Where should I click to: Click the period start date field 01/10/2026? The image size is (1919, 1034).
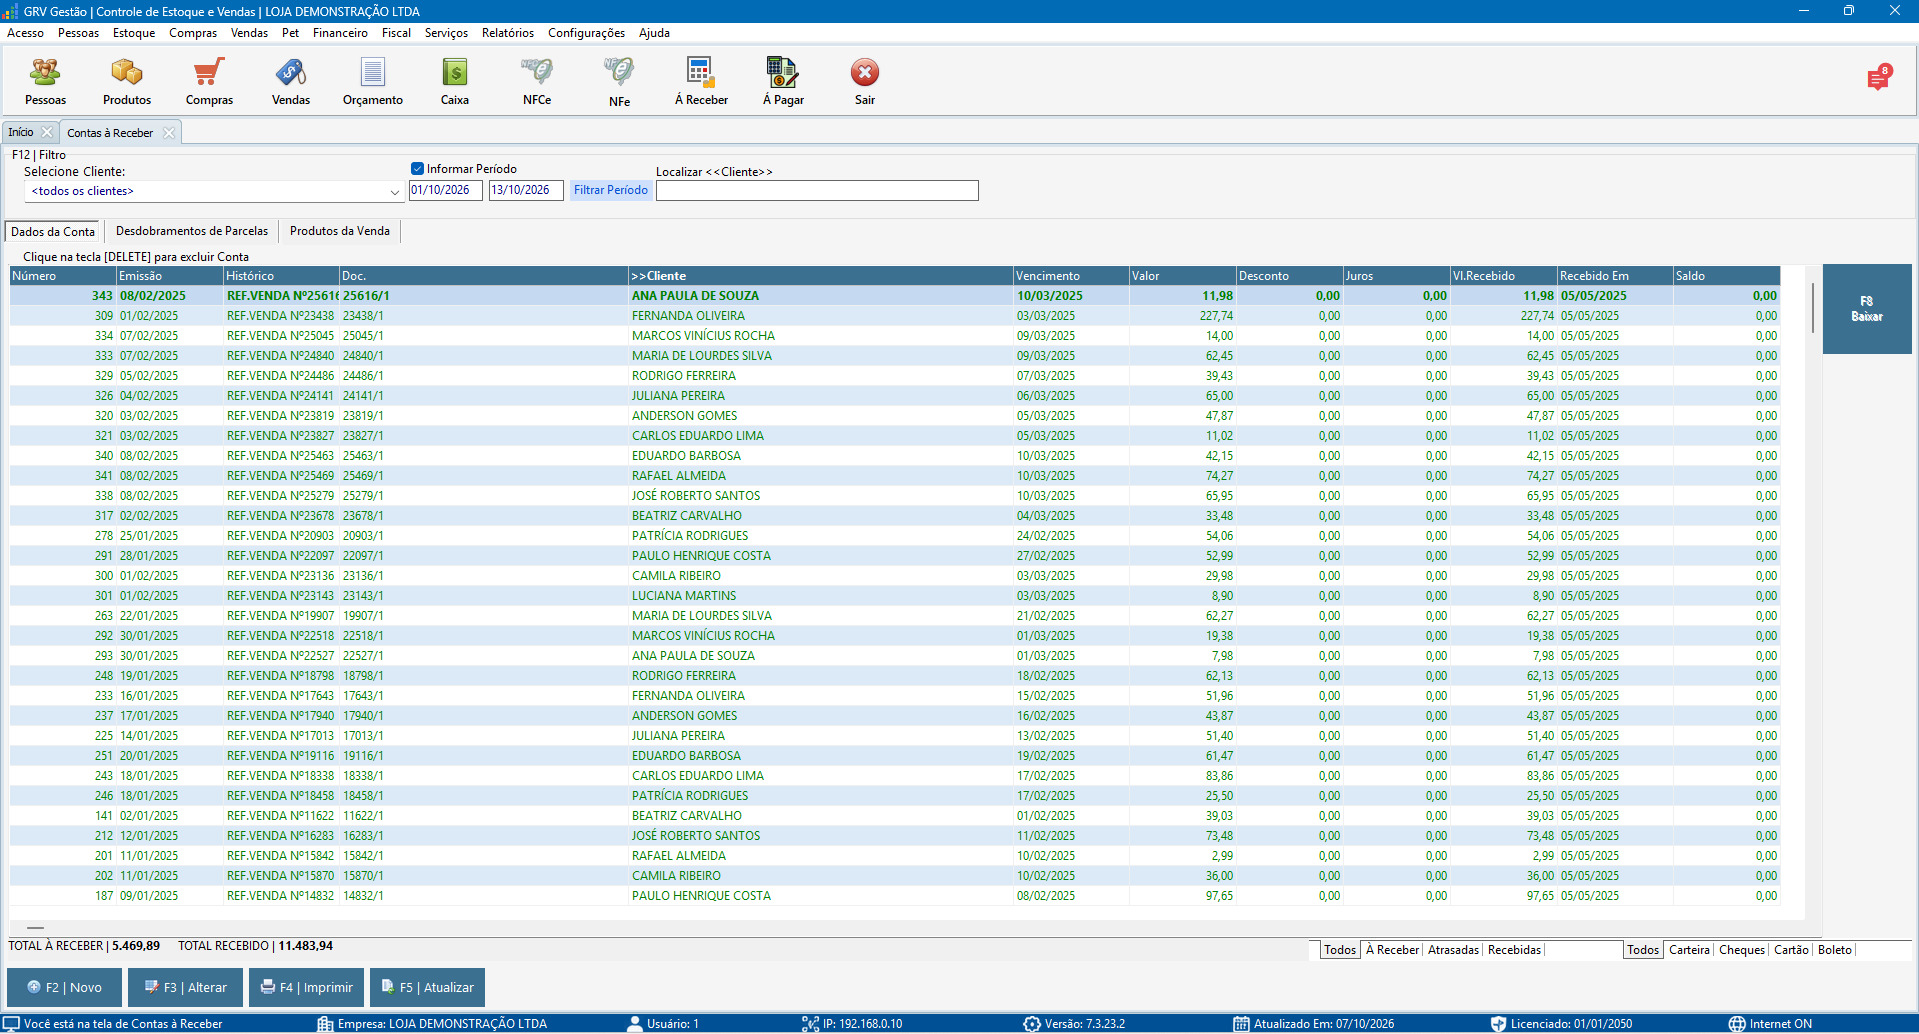pos(446,190)
